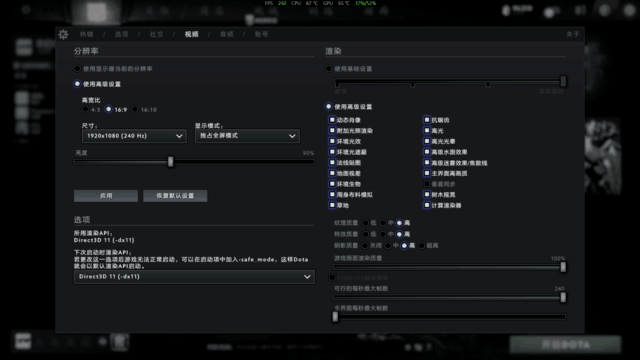640x360 pixels.
Task: Open the 尺寸 resolution dropdown
Action: (x=134, y=136)
